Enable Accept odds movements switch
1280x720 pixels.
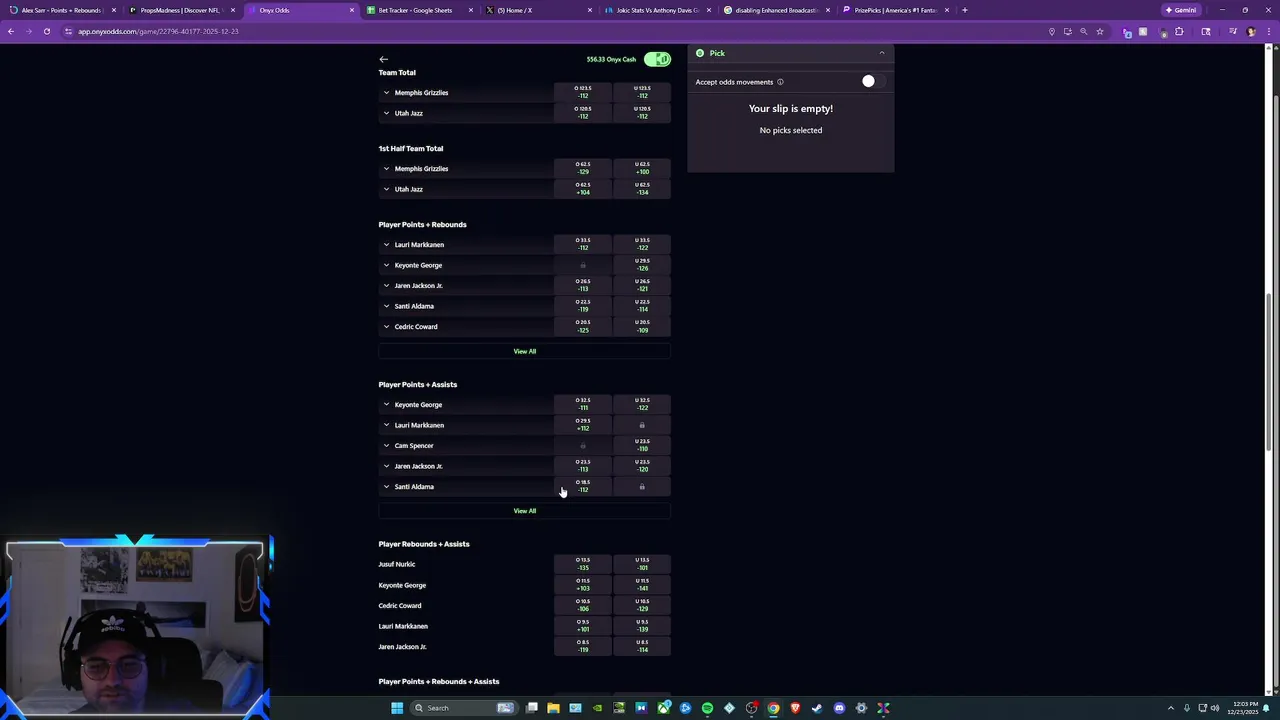tap(873, 81)
